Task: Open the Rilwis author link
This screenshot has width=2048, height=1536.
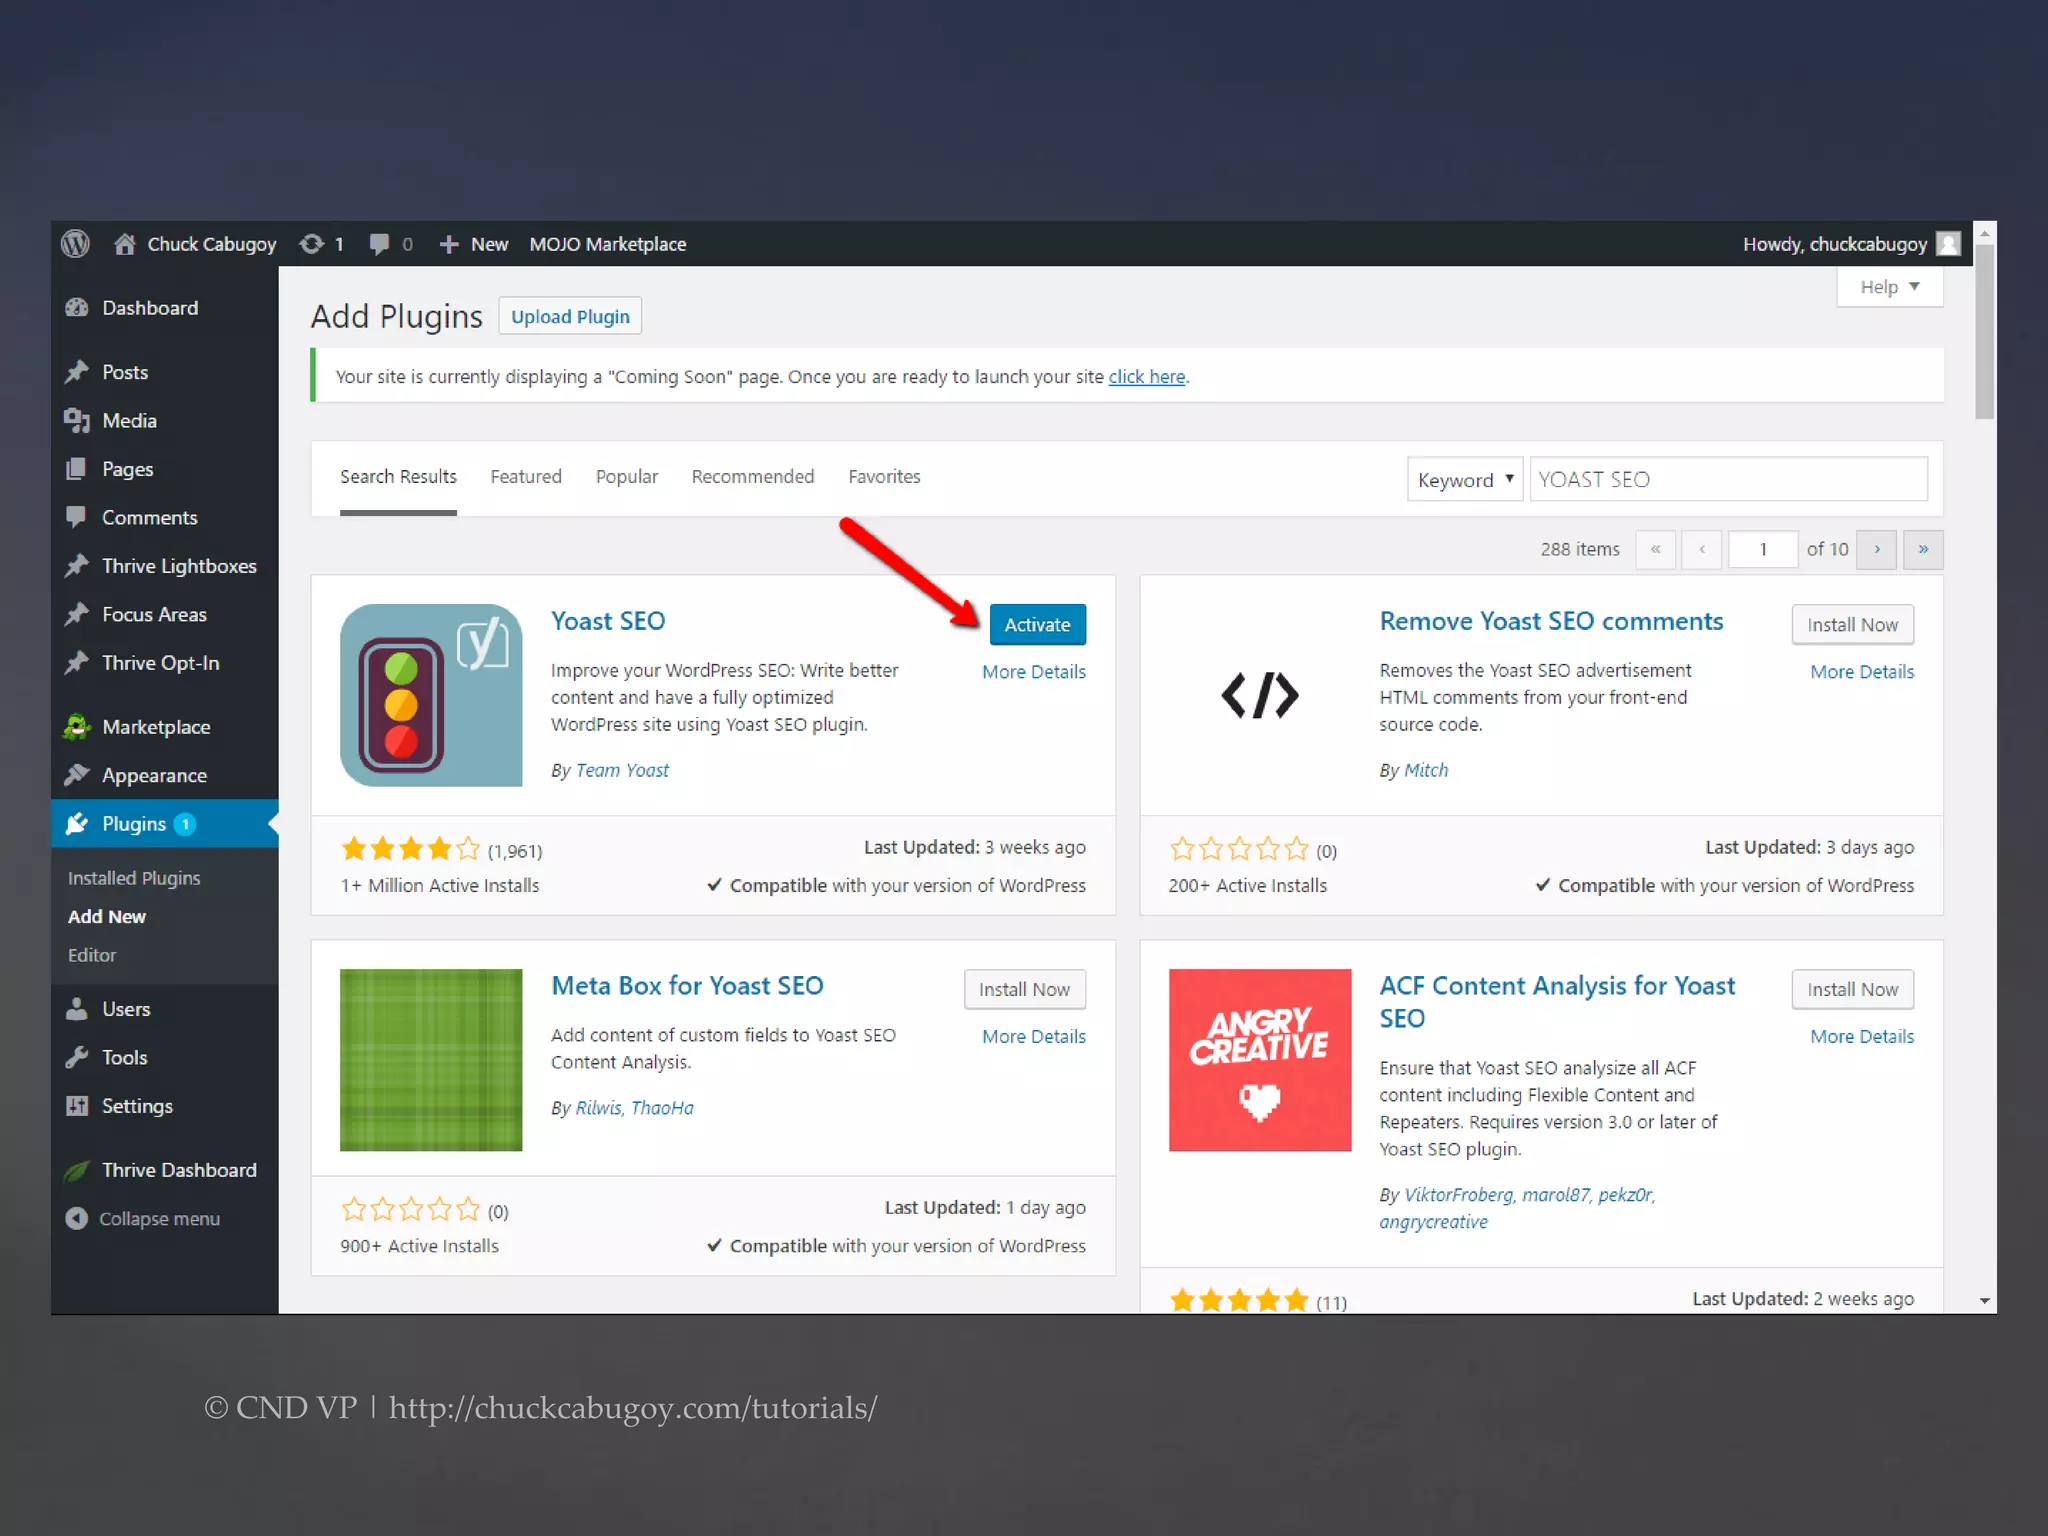Action: [x=598, y=1108]
